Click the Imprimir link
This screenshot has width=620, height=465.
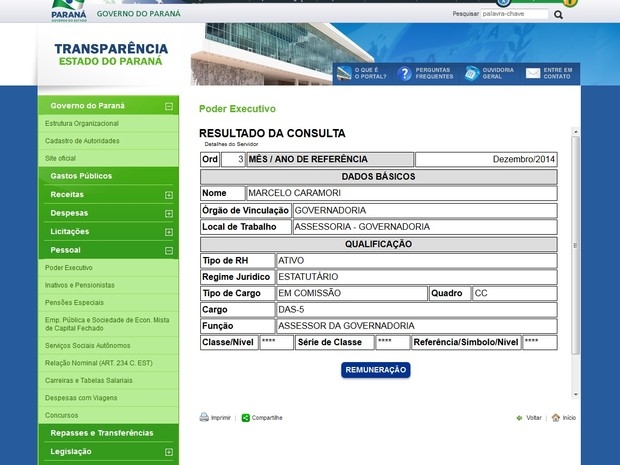coord(221,418)
